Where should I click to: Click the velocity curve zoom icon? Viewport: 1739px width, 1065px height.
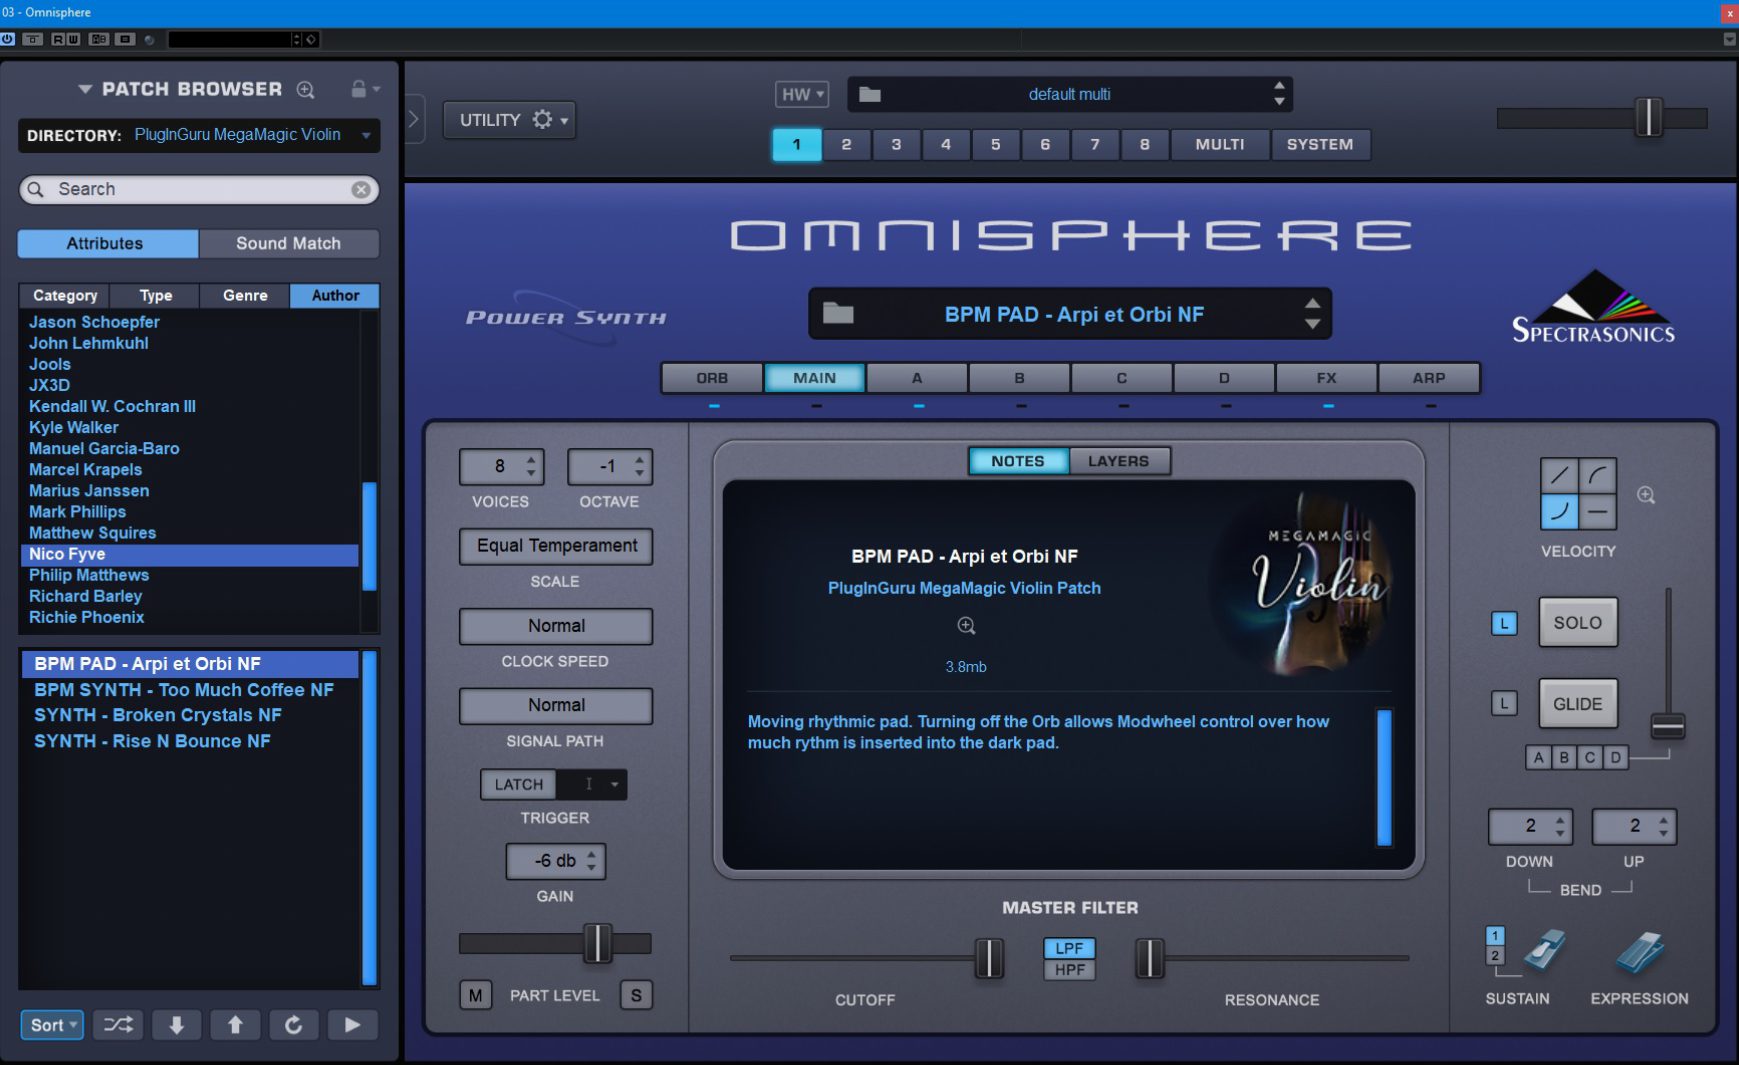pos(1646,495)
